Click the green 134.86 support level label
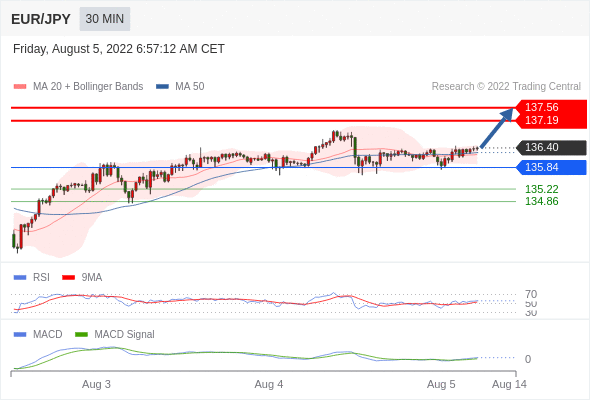Image resolution: width=590 pixels, height=400 pixels. [x=541, y=201]
